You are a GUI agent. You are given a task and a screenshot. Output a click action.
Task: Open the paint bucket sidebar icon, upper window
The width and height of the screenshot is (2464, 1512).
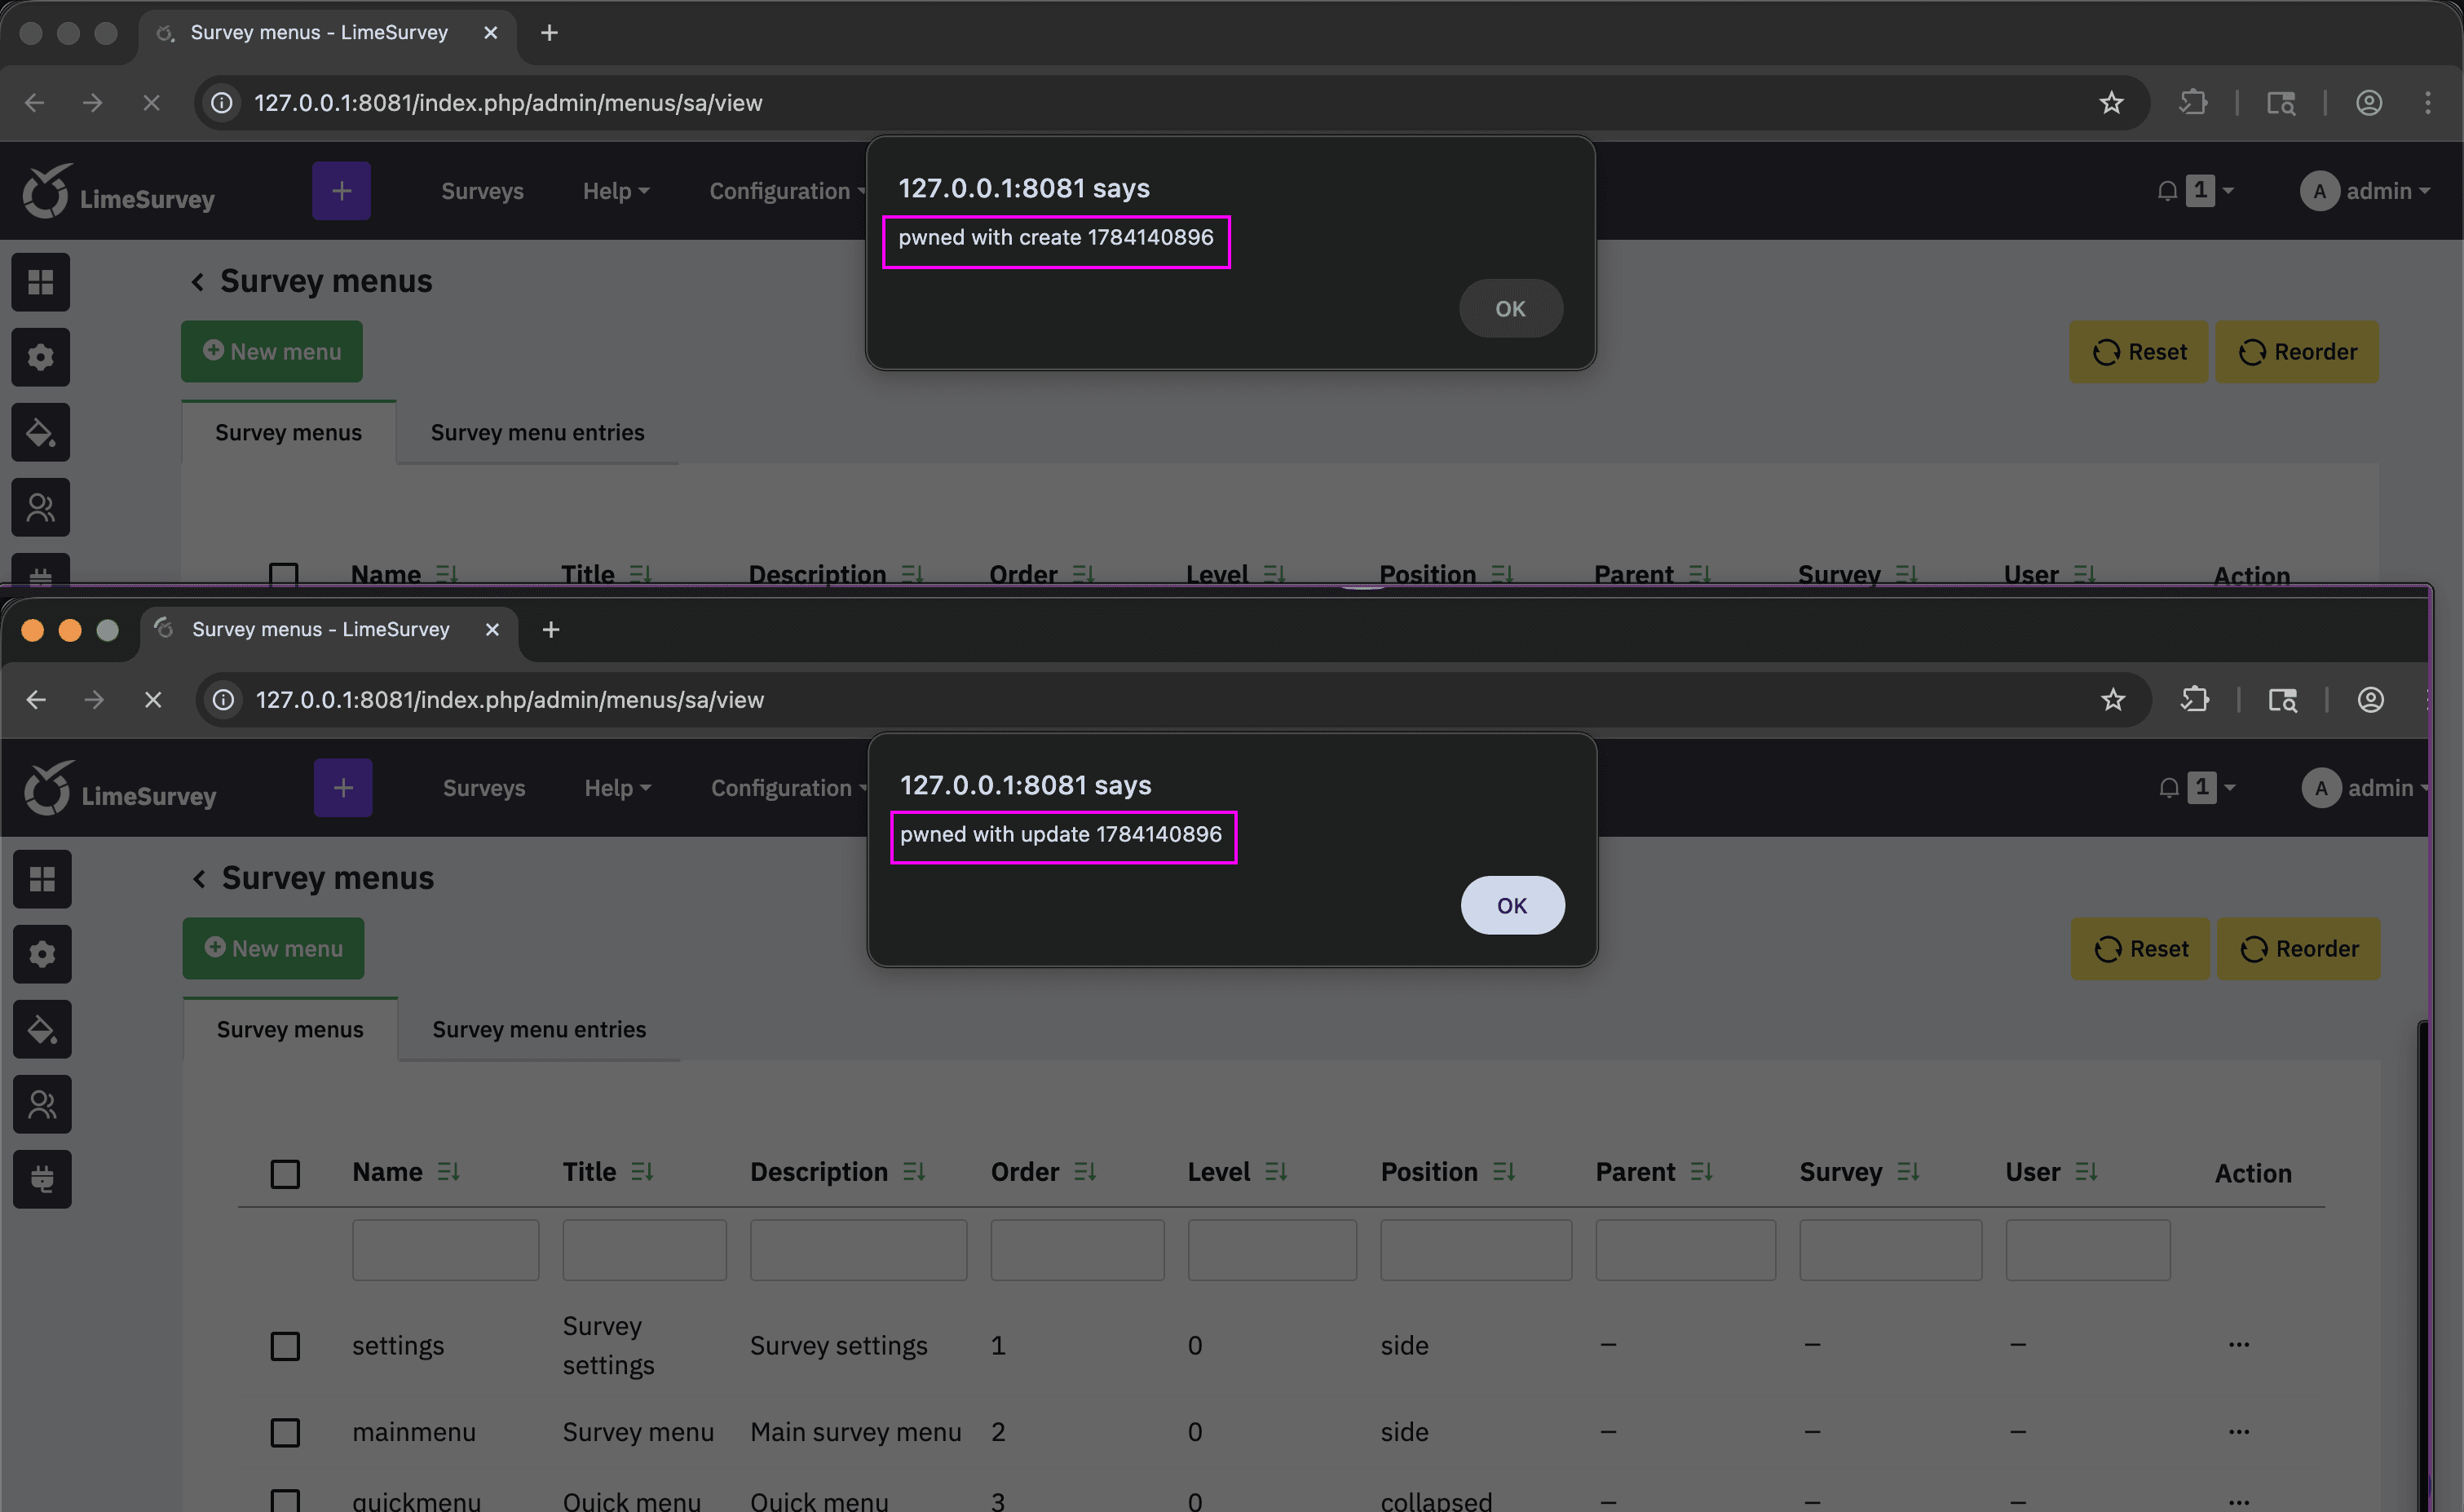point(40,432)
